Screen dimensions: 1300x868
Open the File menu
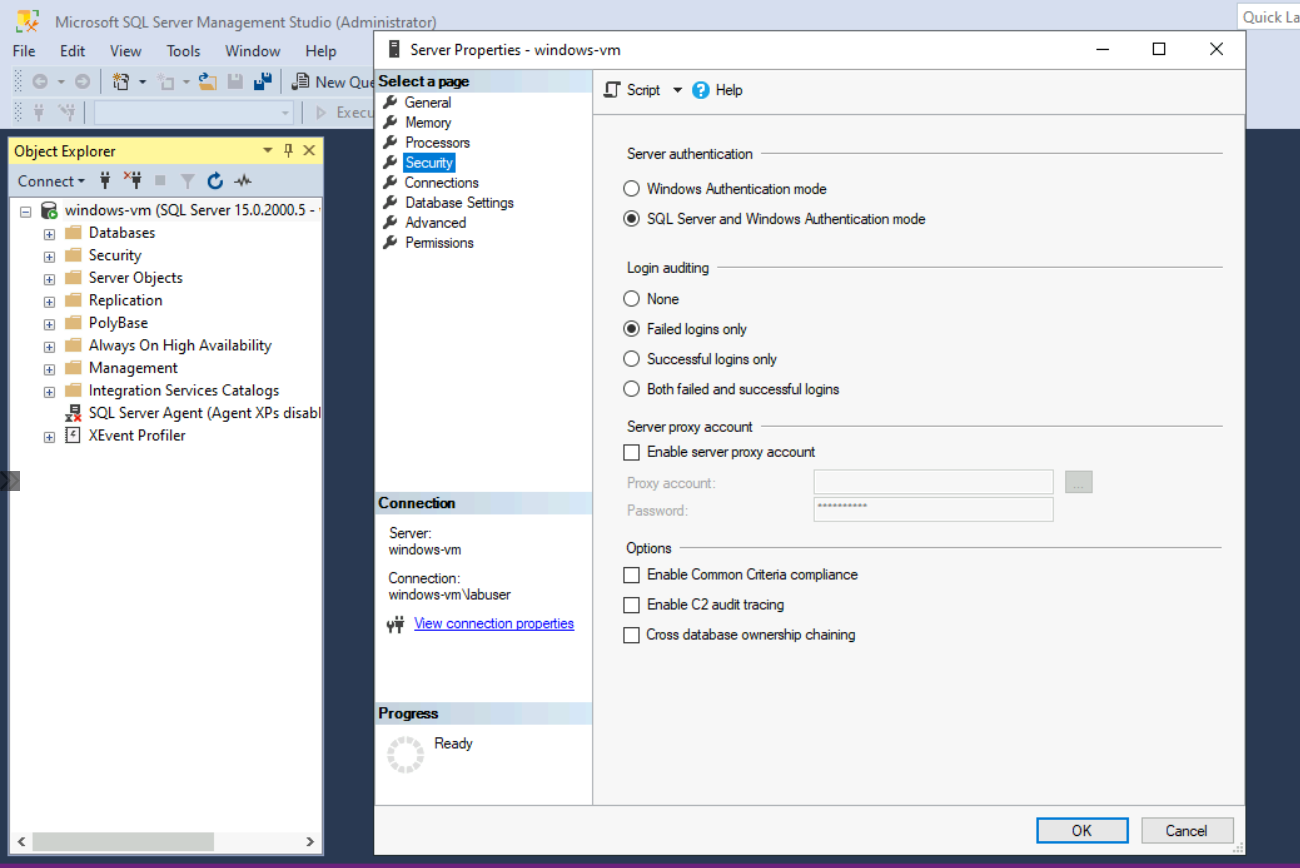24,51
